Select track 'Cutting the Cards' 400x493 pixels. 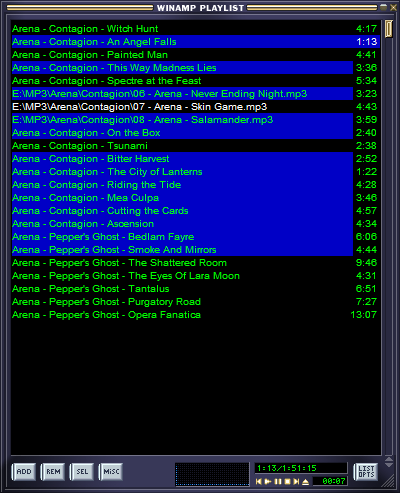[x=195, y=211]
